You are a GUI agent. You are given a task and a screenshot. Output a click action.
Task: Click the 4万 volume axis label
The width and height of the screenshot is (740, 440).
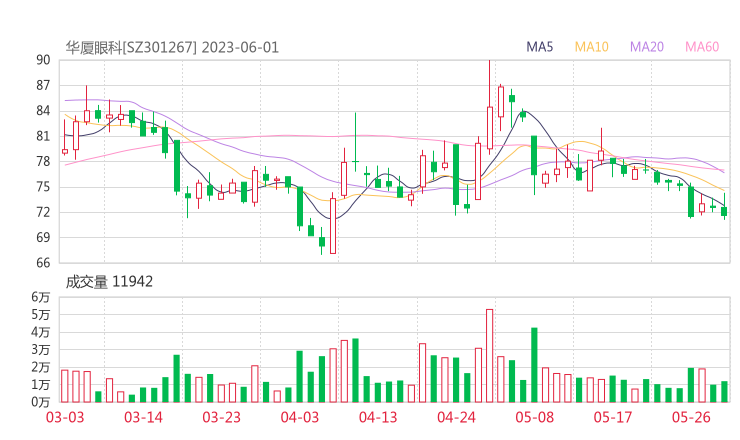tap(41, 332)
